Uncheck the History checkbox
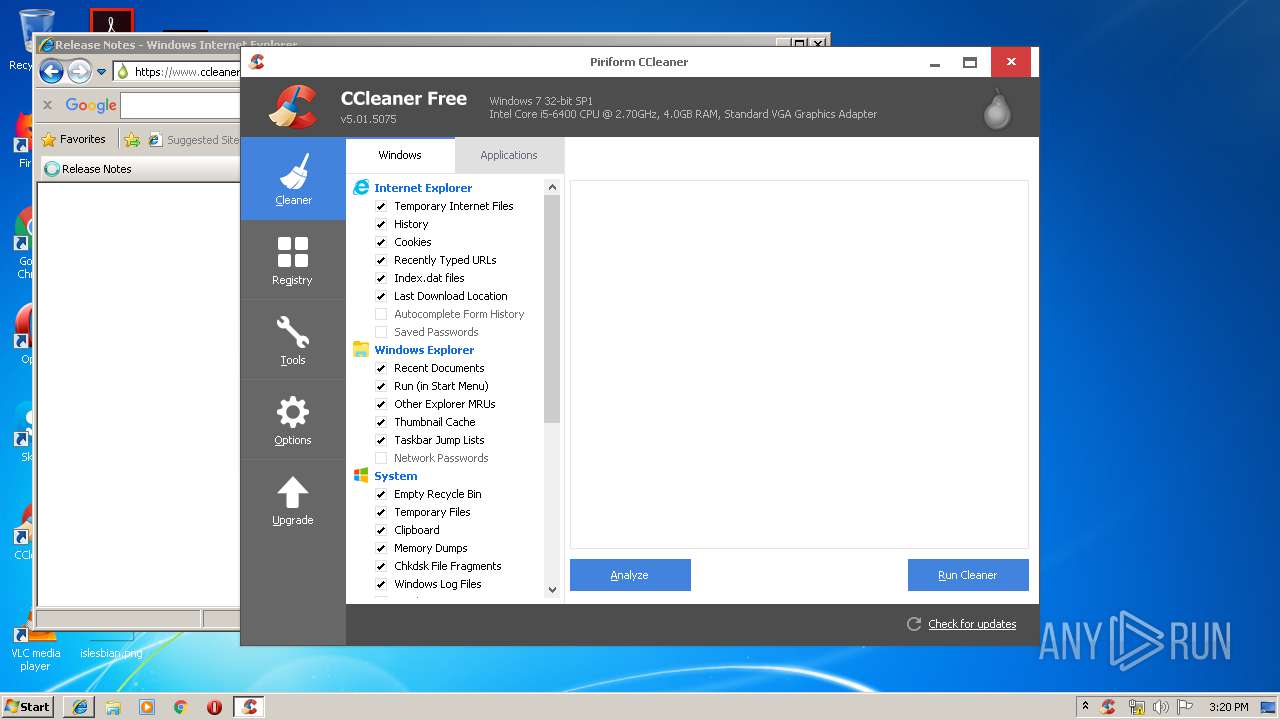The image size is (1280, 720). (381, 224)
